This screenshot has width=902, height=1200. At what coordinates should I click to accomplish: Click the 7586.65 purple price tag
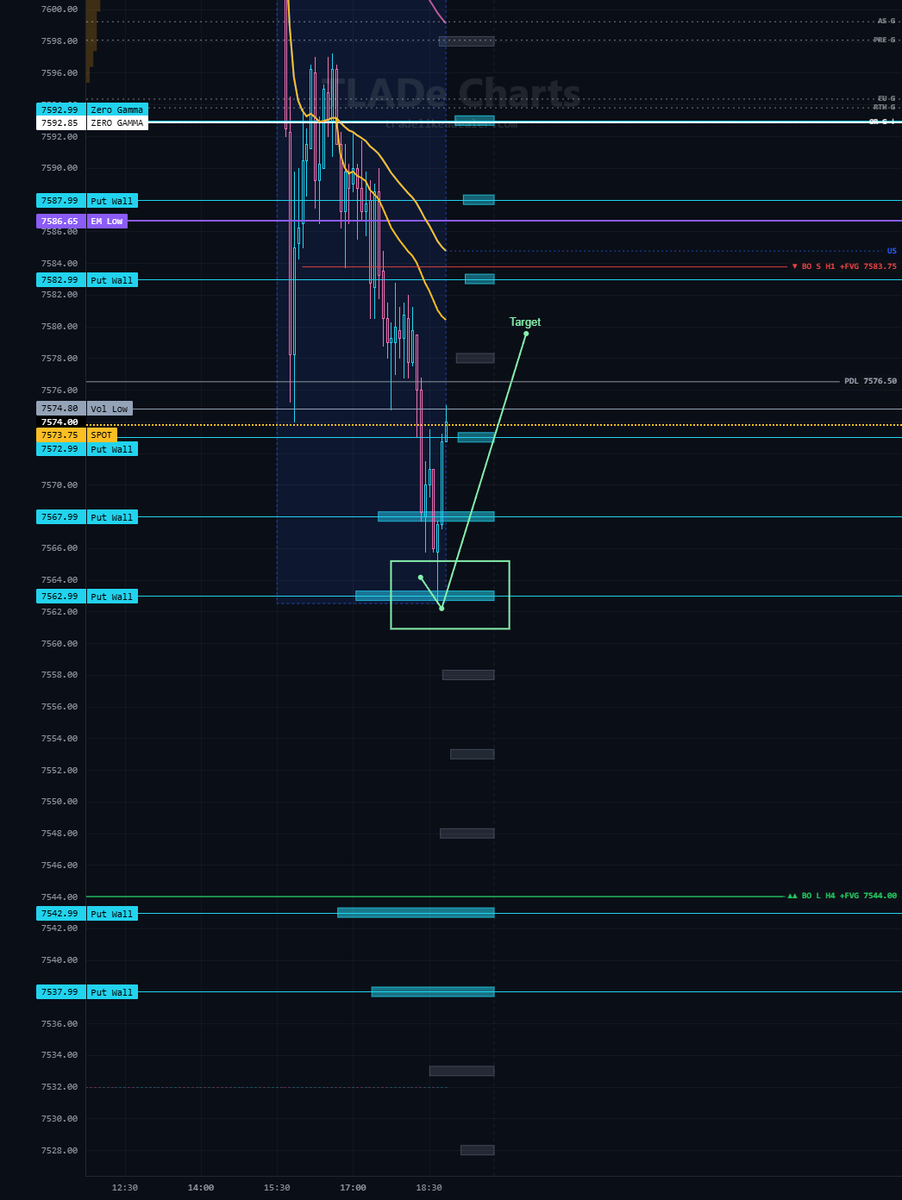[61, 221]
